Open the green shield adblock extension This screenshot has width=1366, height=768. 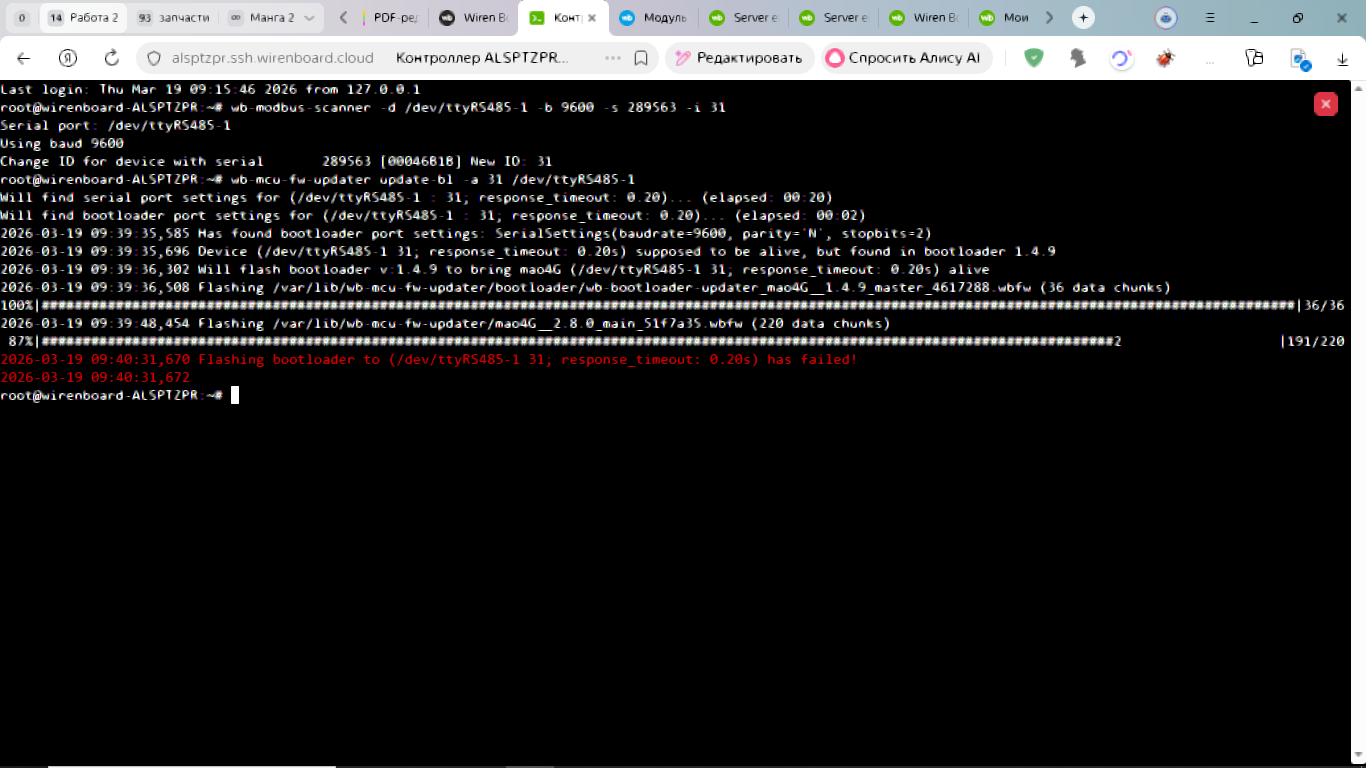(1034, 58)
